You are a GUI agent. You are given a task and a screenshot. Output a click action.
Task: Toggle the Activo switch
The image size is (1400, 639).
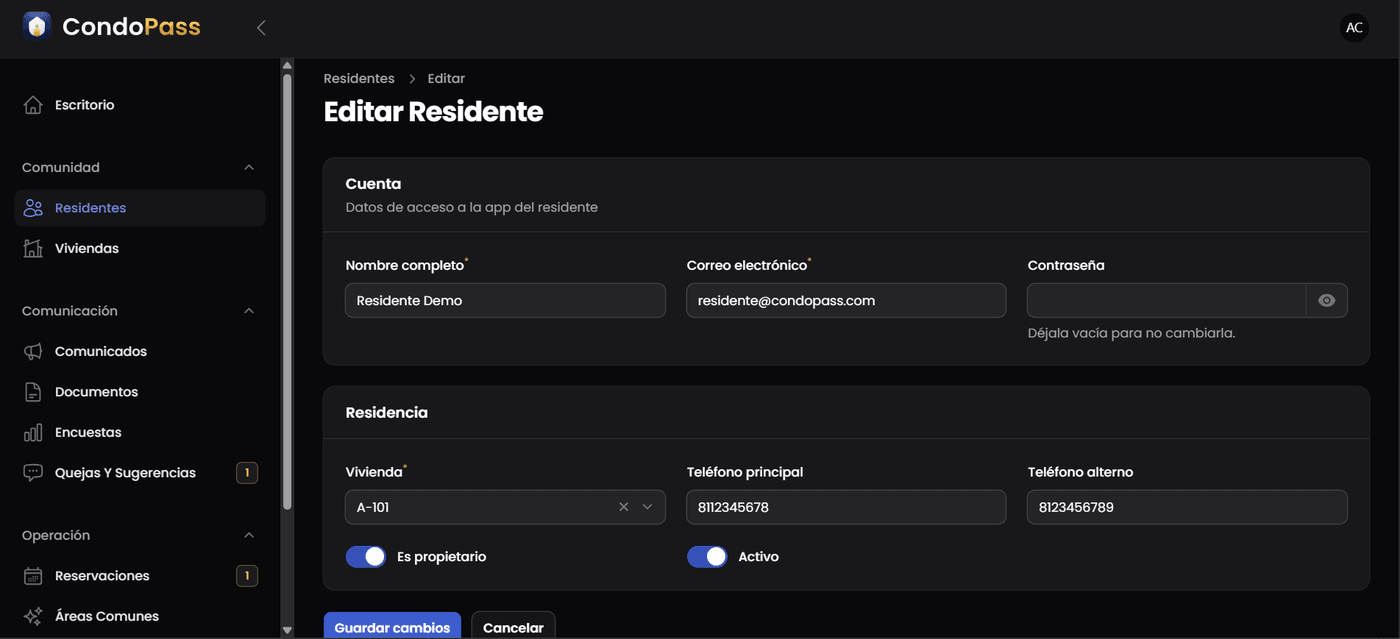coord(707,557)
